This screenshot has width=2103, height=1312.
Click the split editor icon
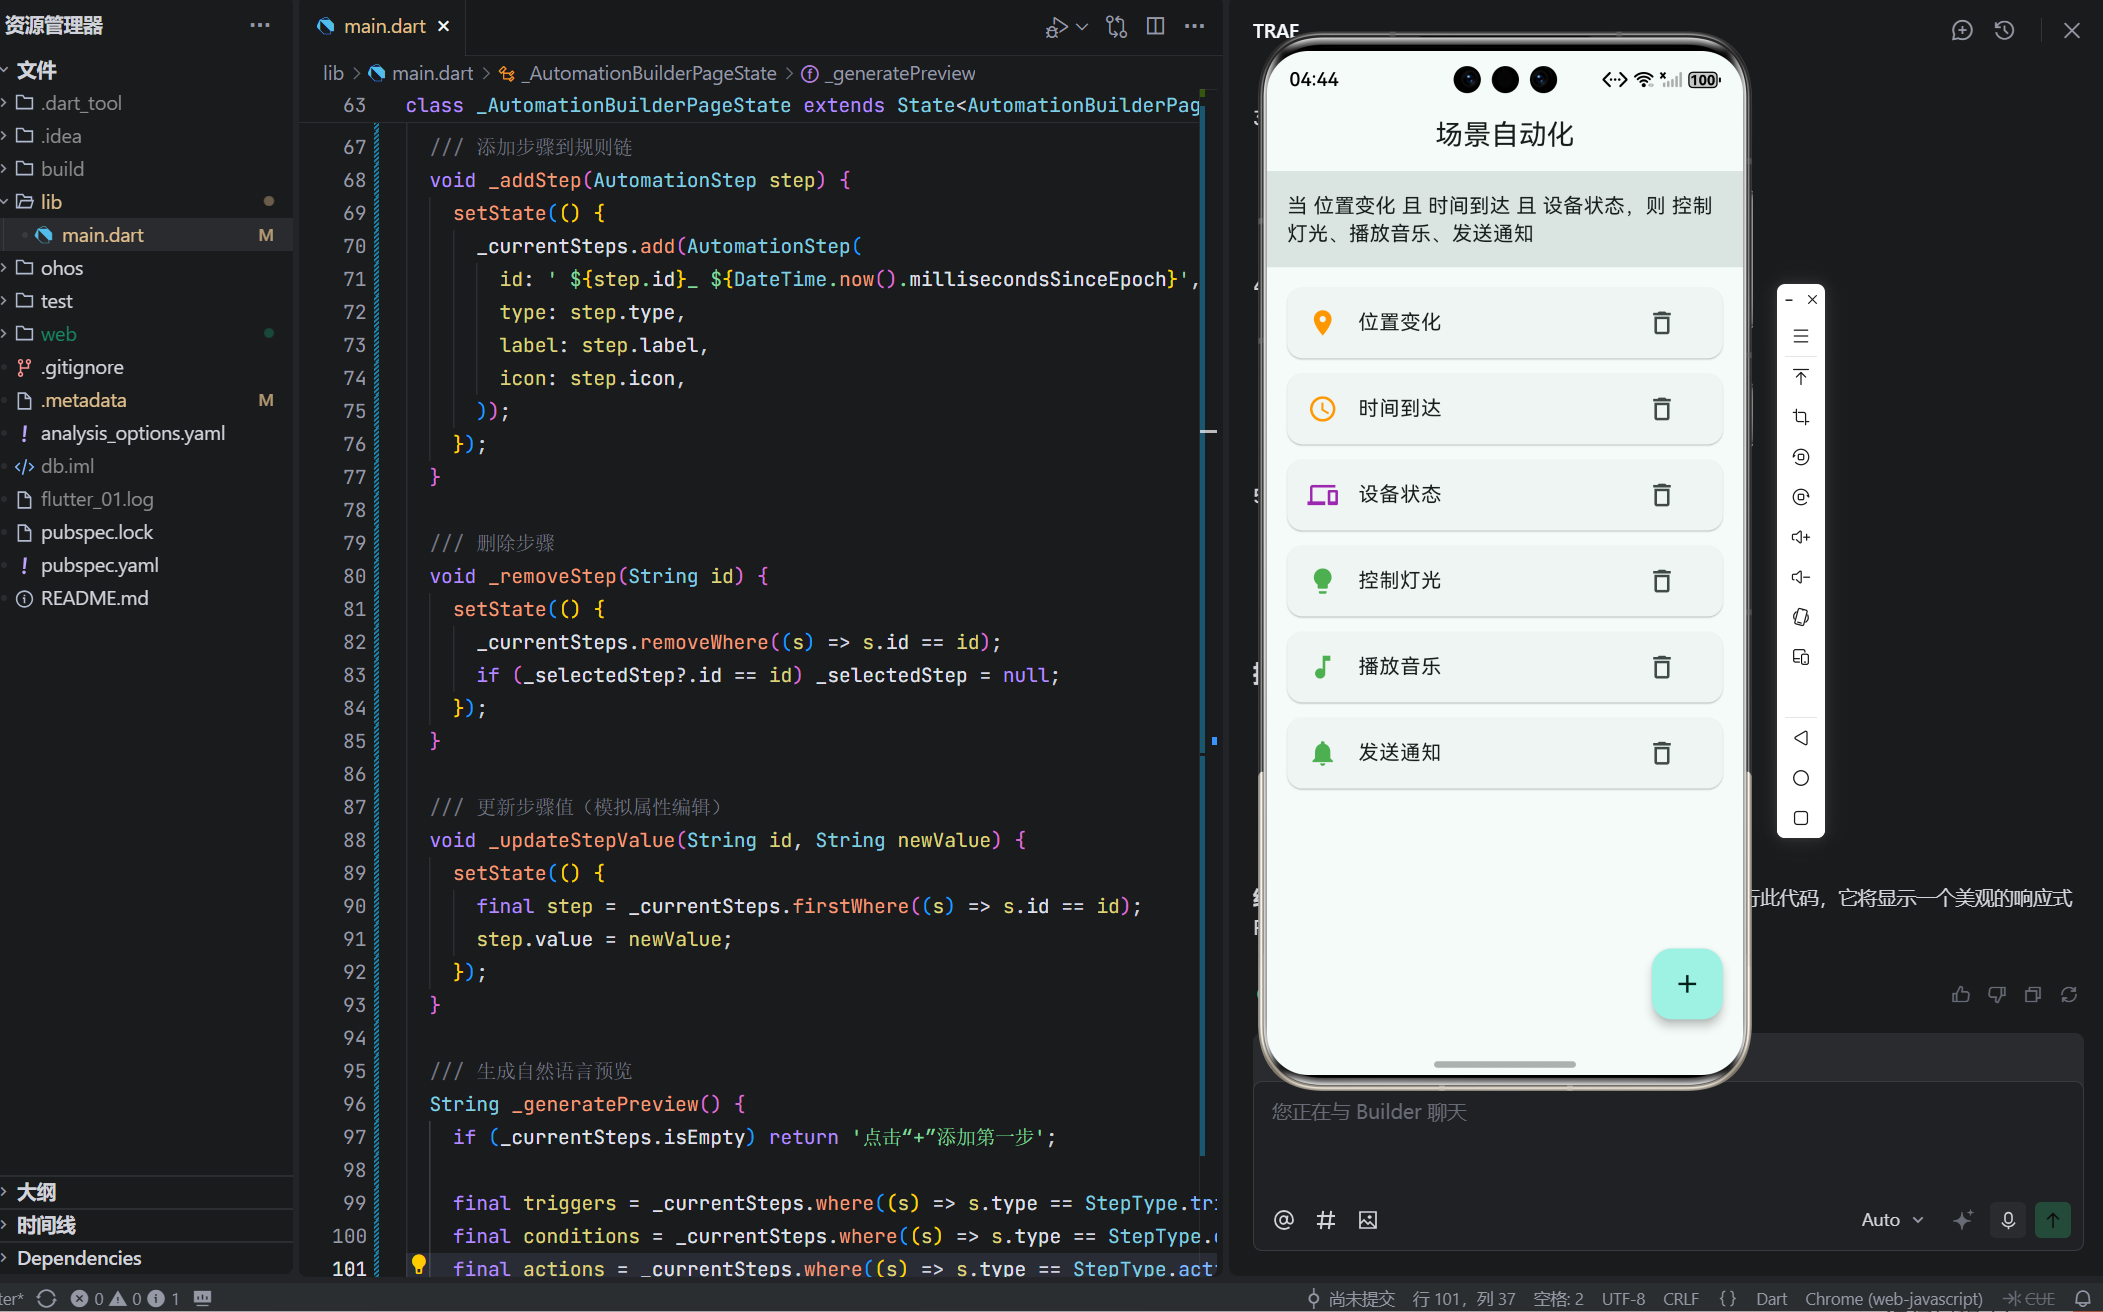click(1155, 26)
